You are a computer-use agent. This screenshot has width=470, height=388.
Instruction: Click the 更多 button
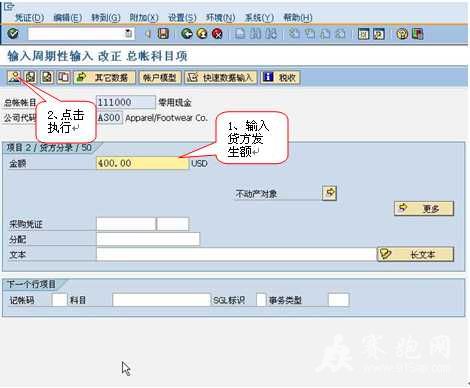(424, 208)
